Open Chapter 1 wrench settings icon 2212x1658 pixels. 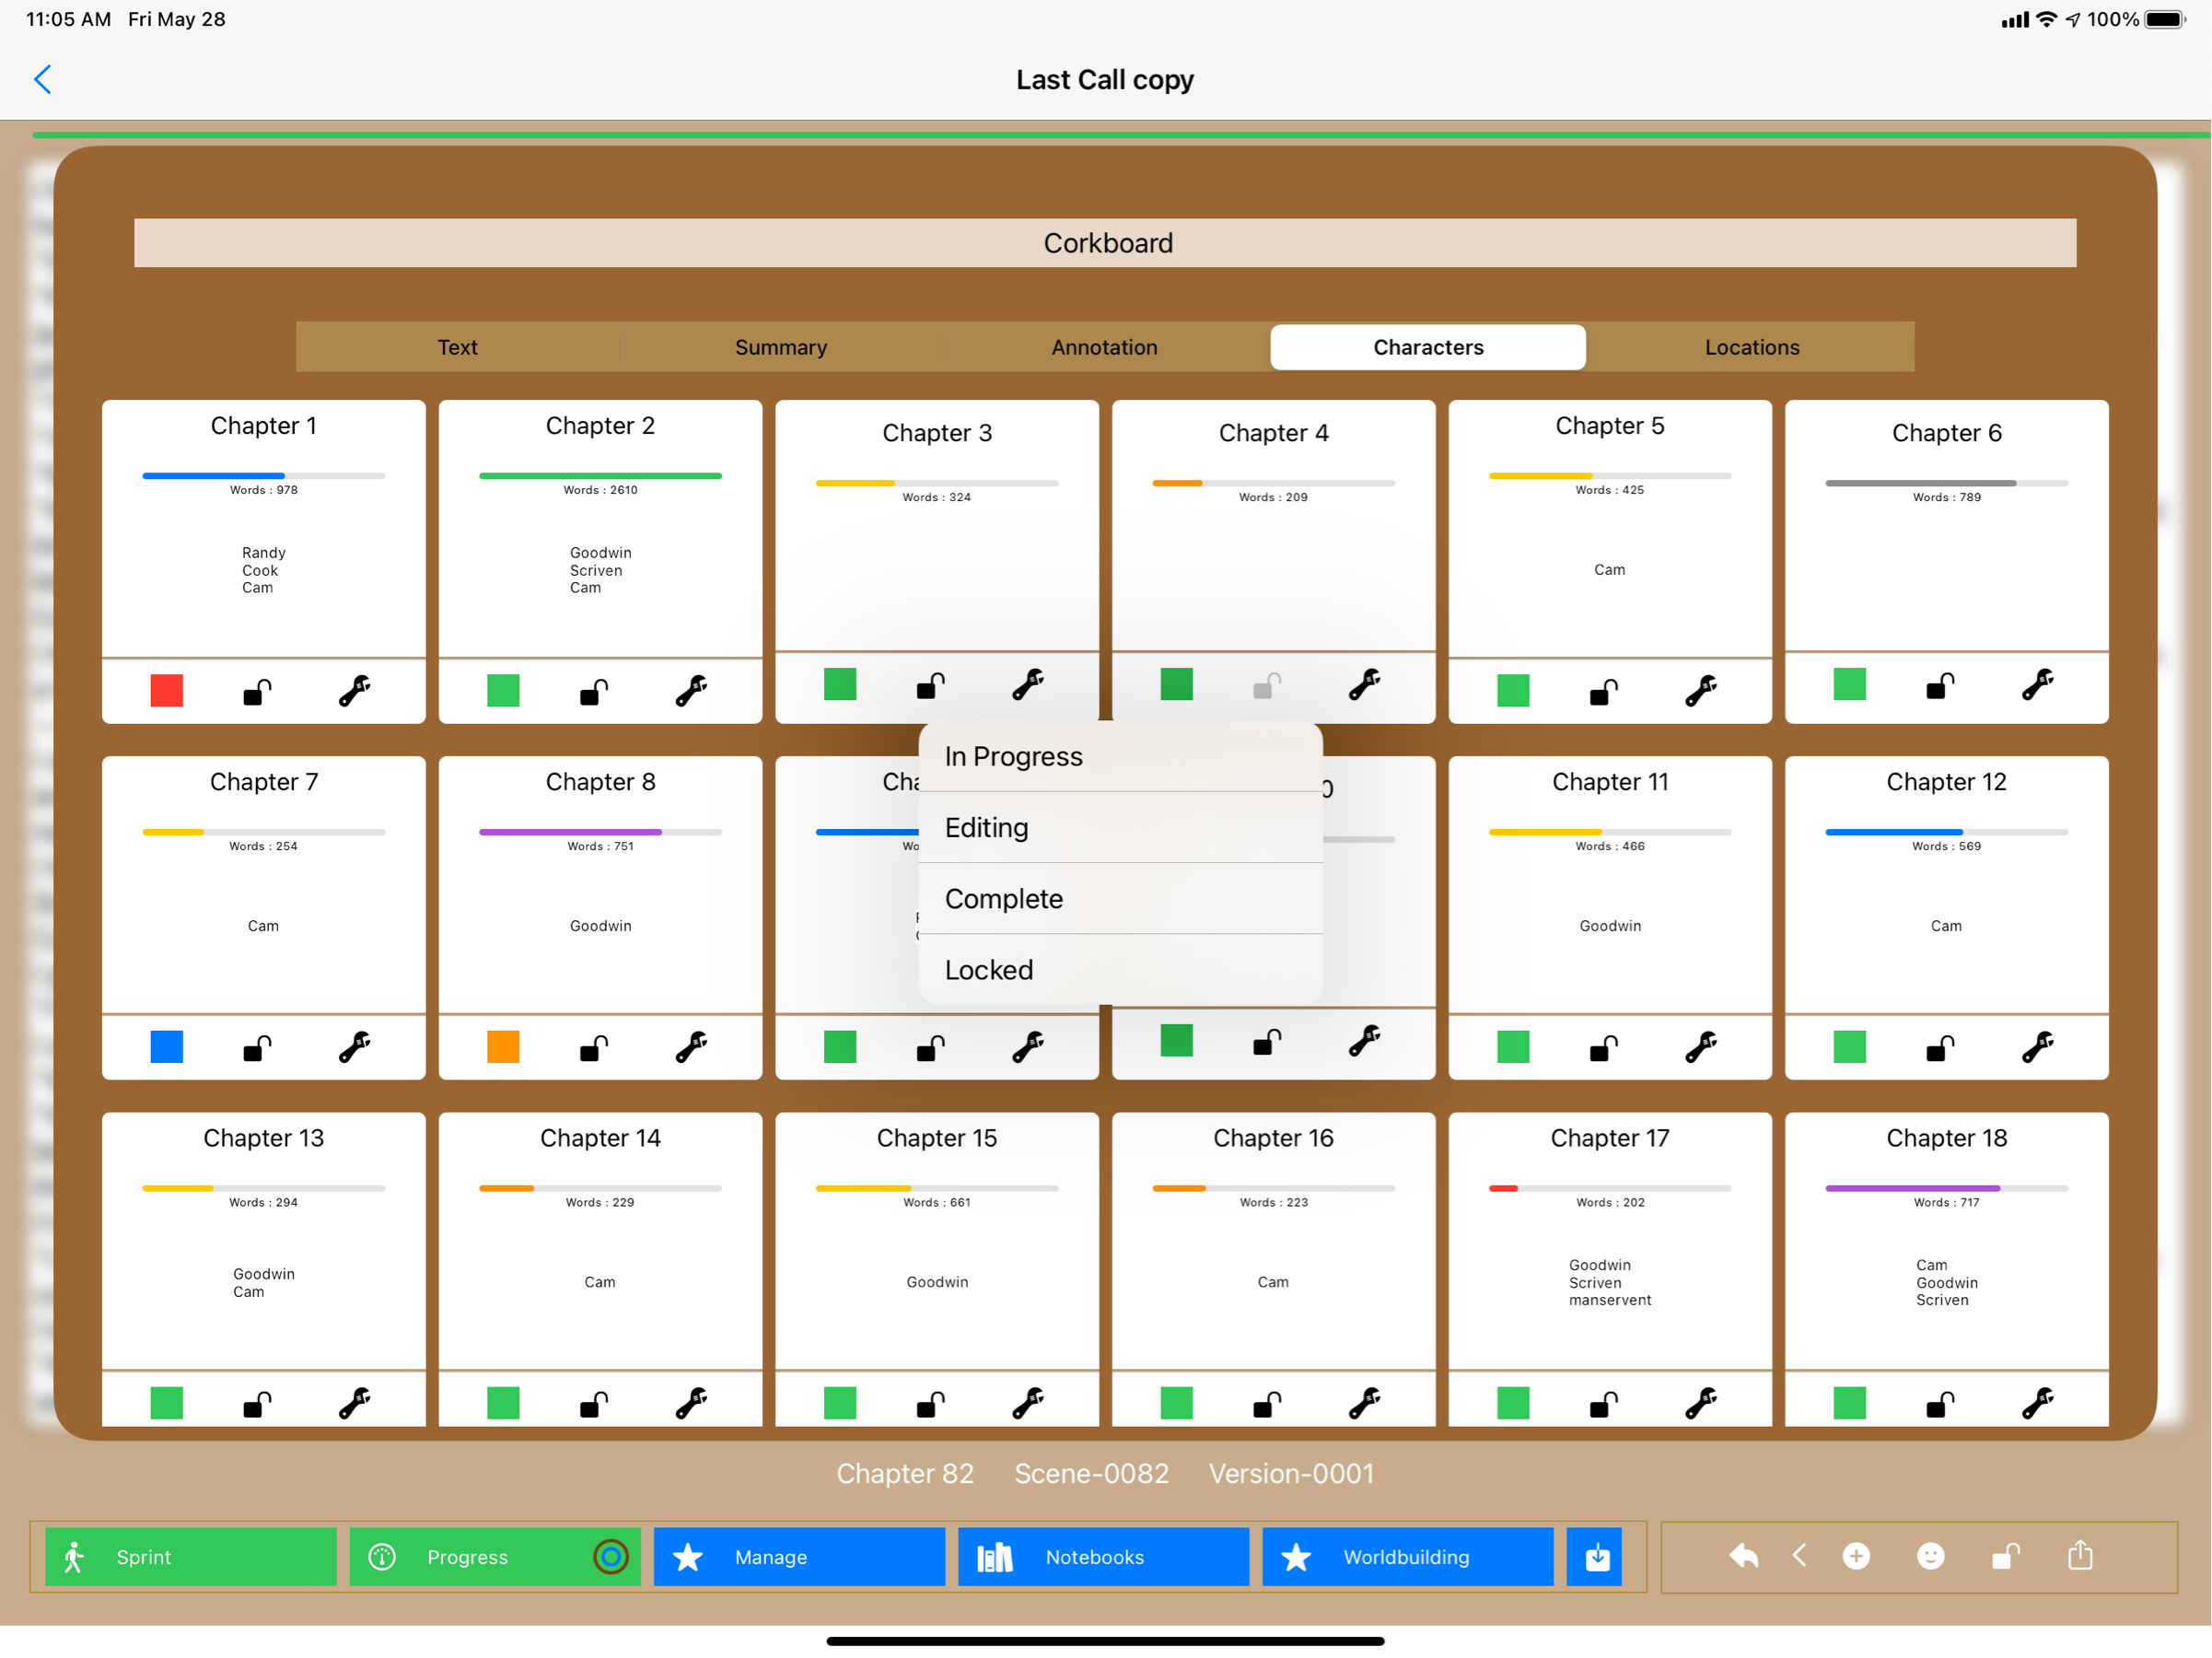354,691
